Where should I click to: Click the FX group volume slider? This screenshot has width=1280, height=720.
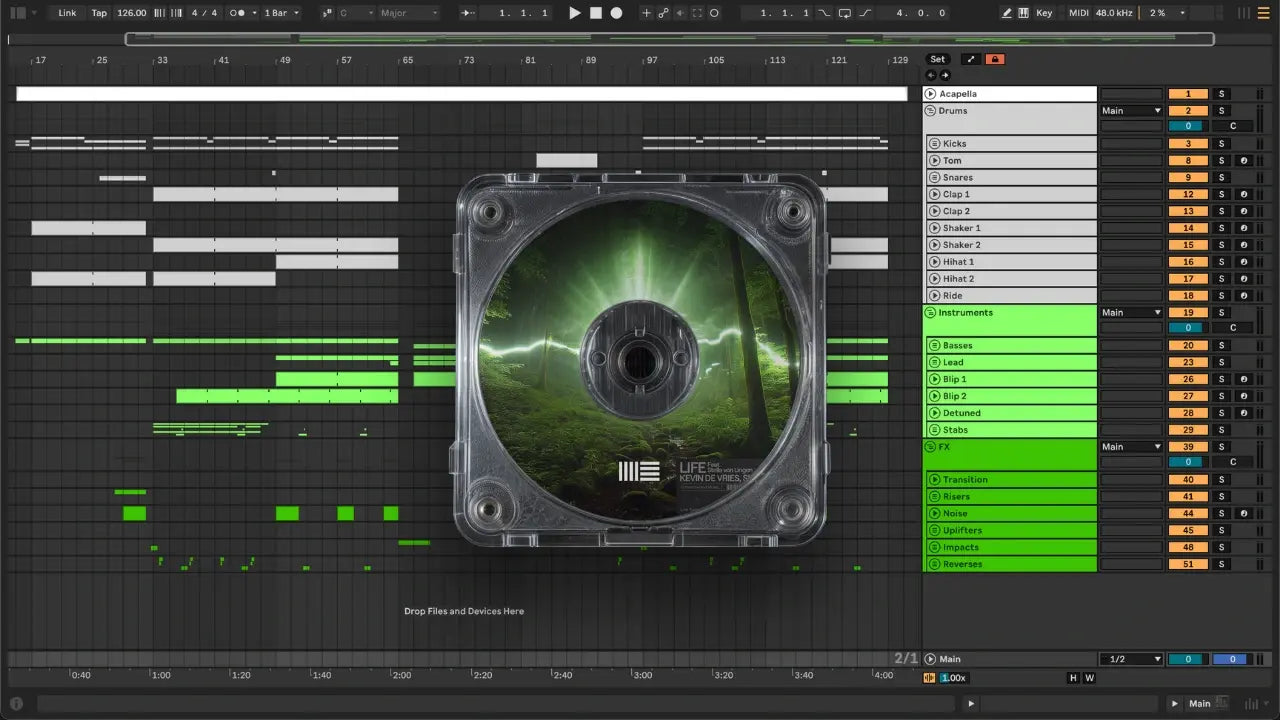pyautogui.click(x=1188, y=462)
